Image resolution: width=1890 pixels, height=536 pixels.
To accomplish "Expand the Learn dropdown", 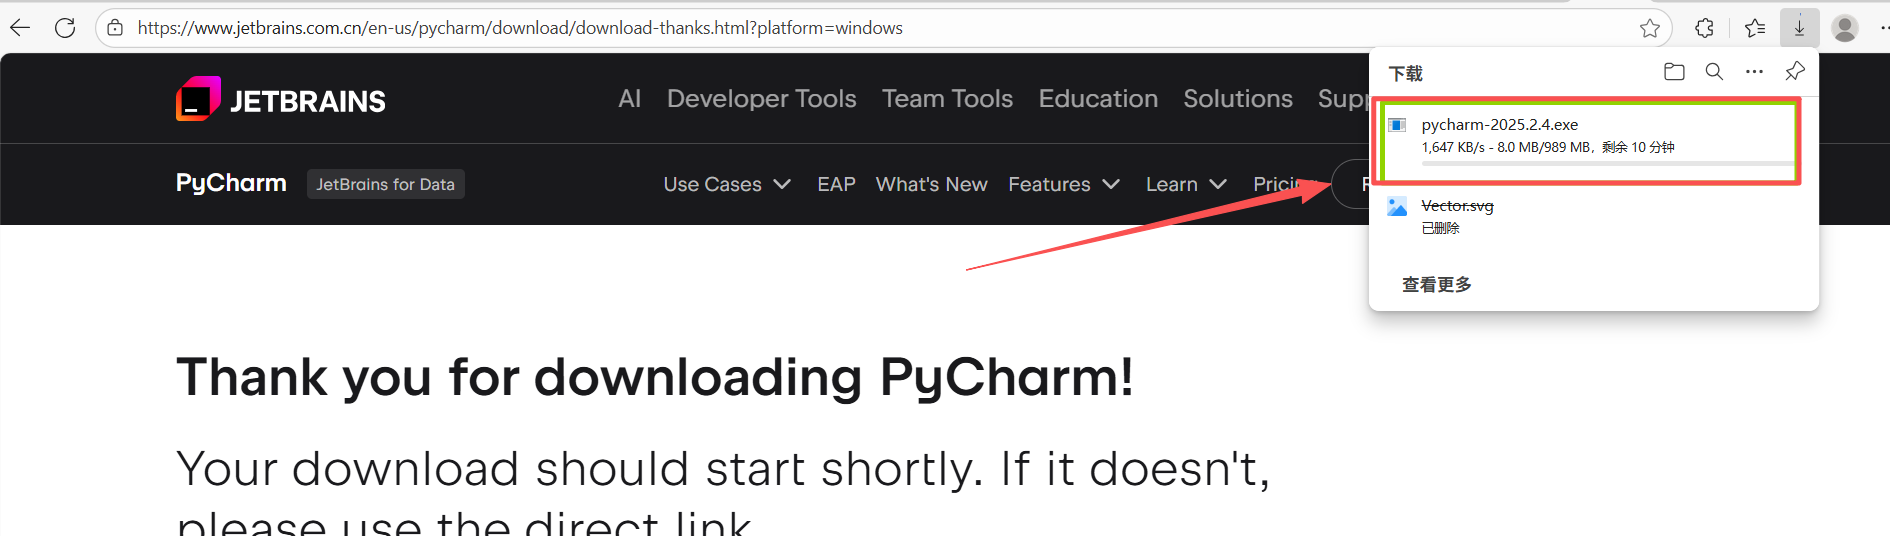I will pyautogui.click(x=1186, y=184).
